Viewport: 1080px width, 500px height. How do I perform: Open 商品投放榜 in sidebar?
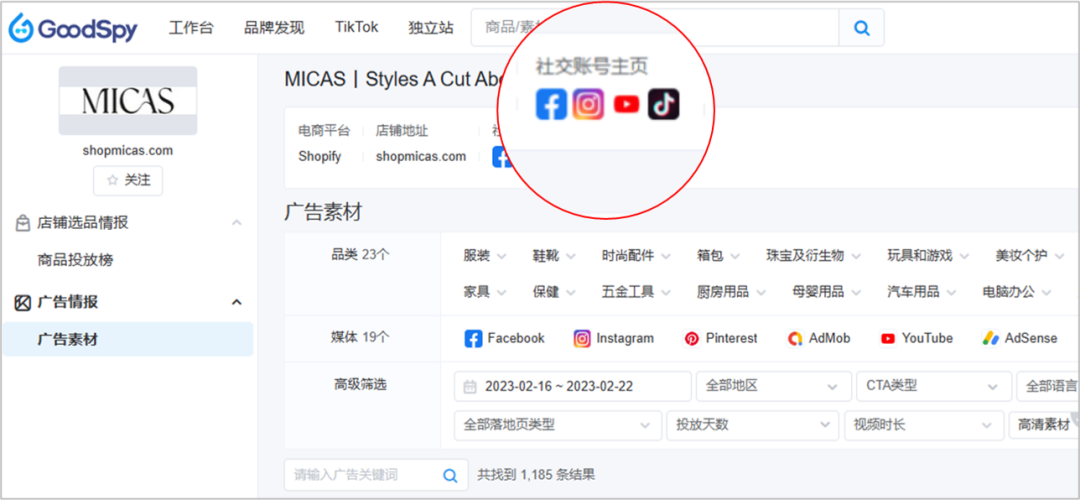click(x=75, y=260)
